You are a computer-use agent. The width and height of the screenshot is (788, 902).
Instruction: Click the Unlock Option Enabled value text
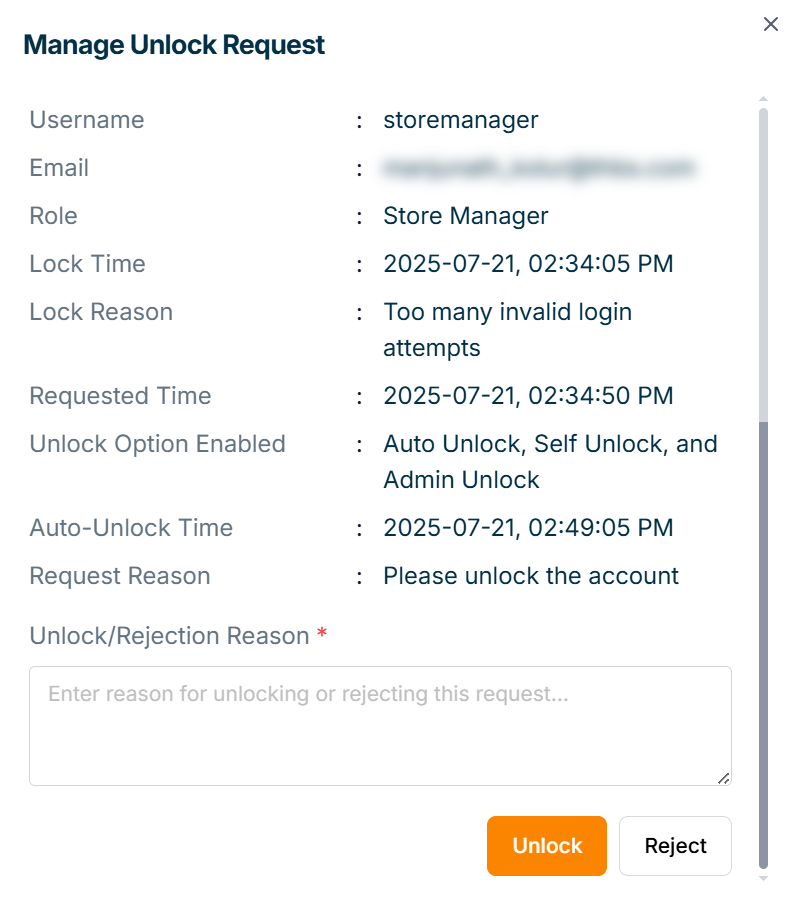tap(550, 462)
